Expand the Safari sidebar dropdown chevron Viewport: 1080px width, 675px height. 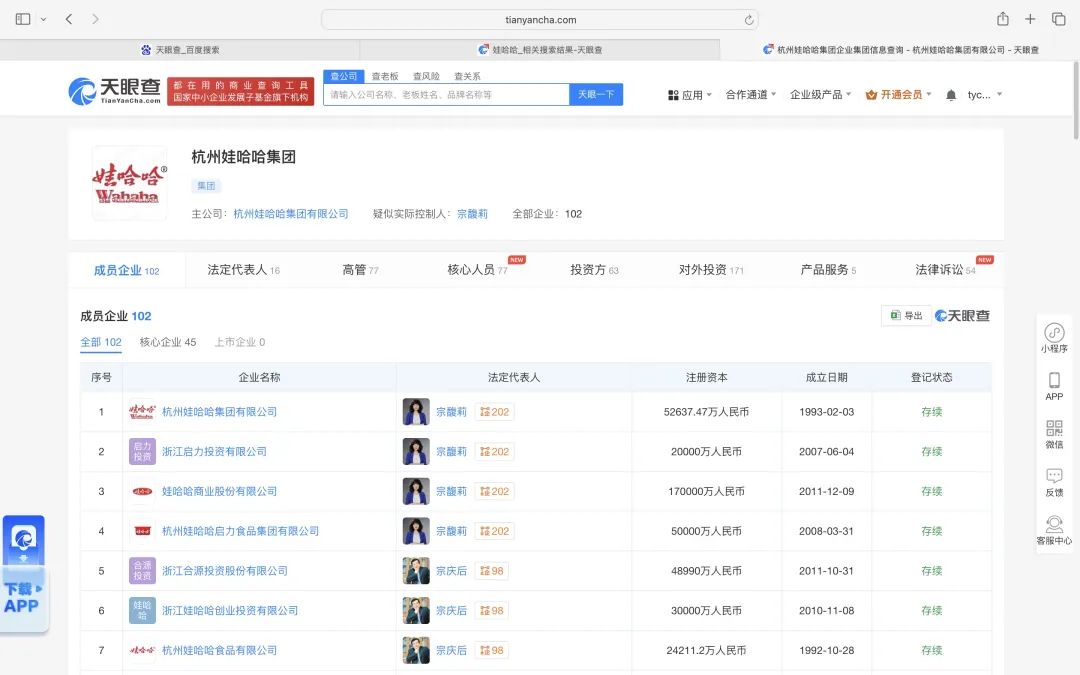[43, 19]
